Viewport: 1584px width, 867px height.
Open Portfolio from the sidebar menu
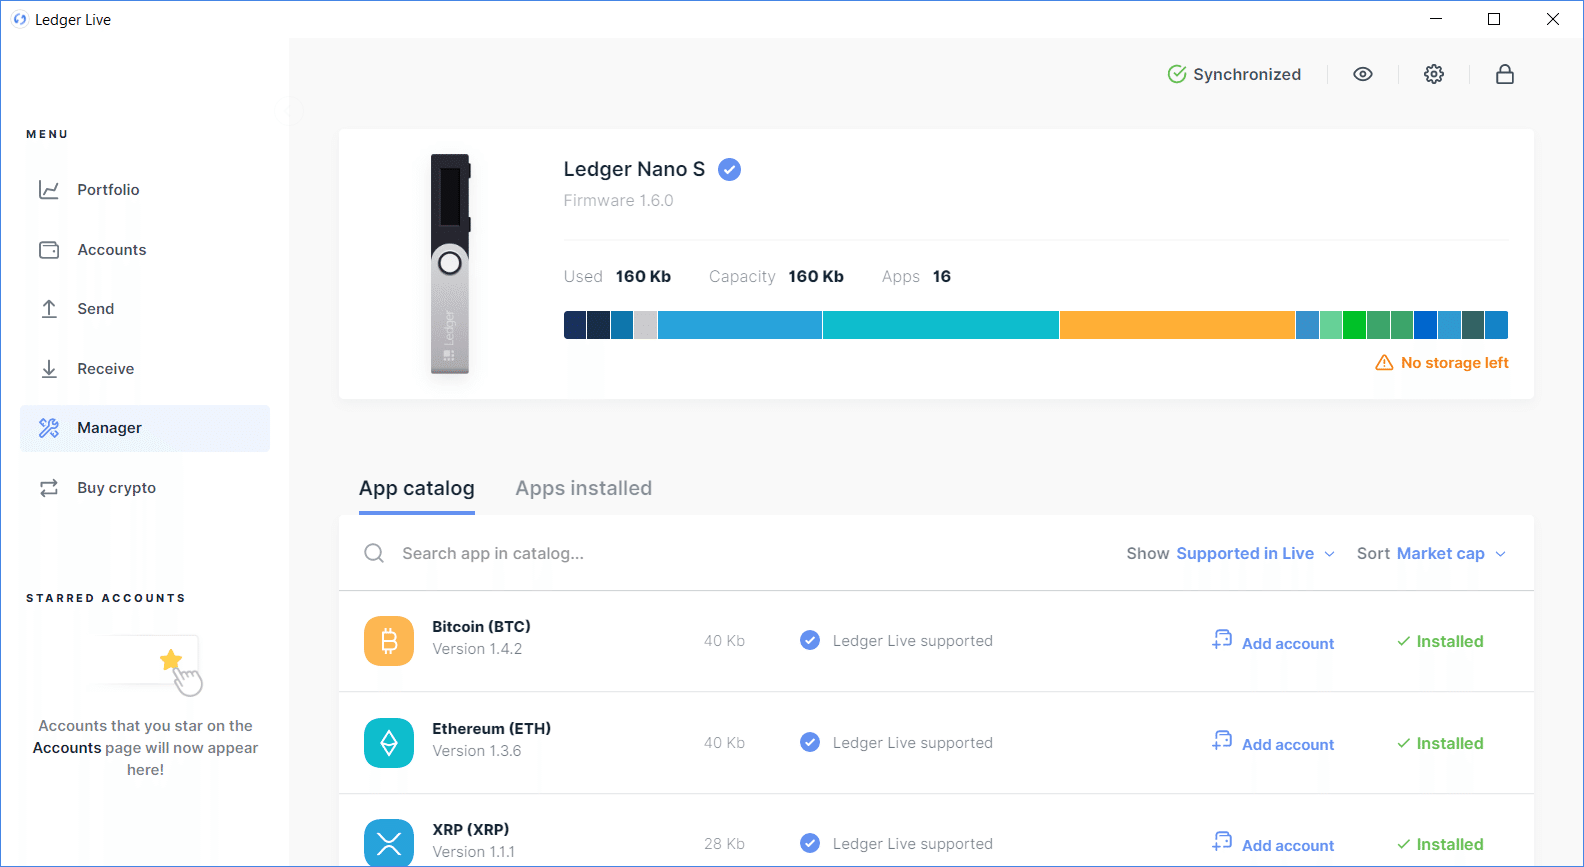click(145, 190)
